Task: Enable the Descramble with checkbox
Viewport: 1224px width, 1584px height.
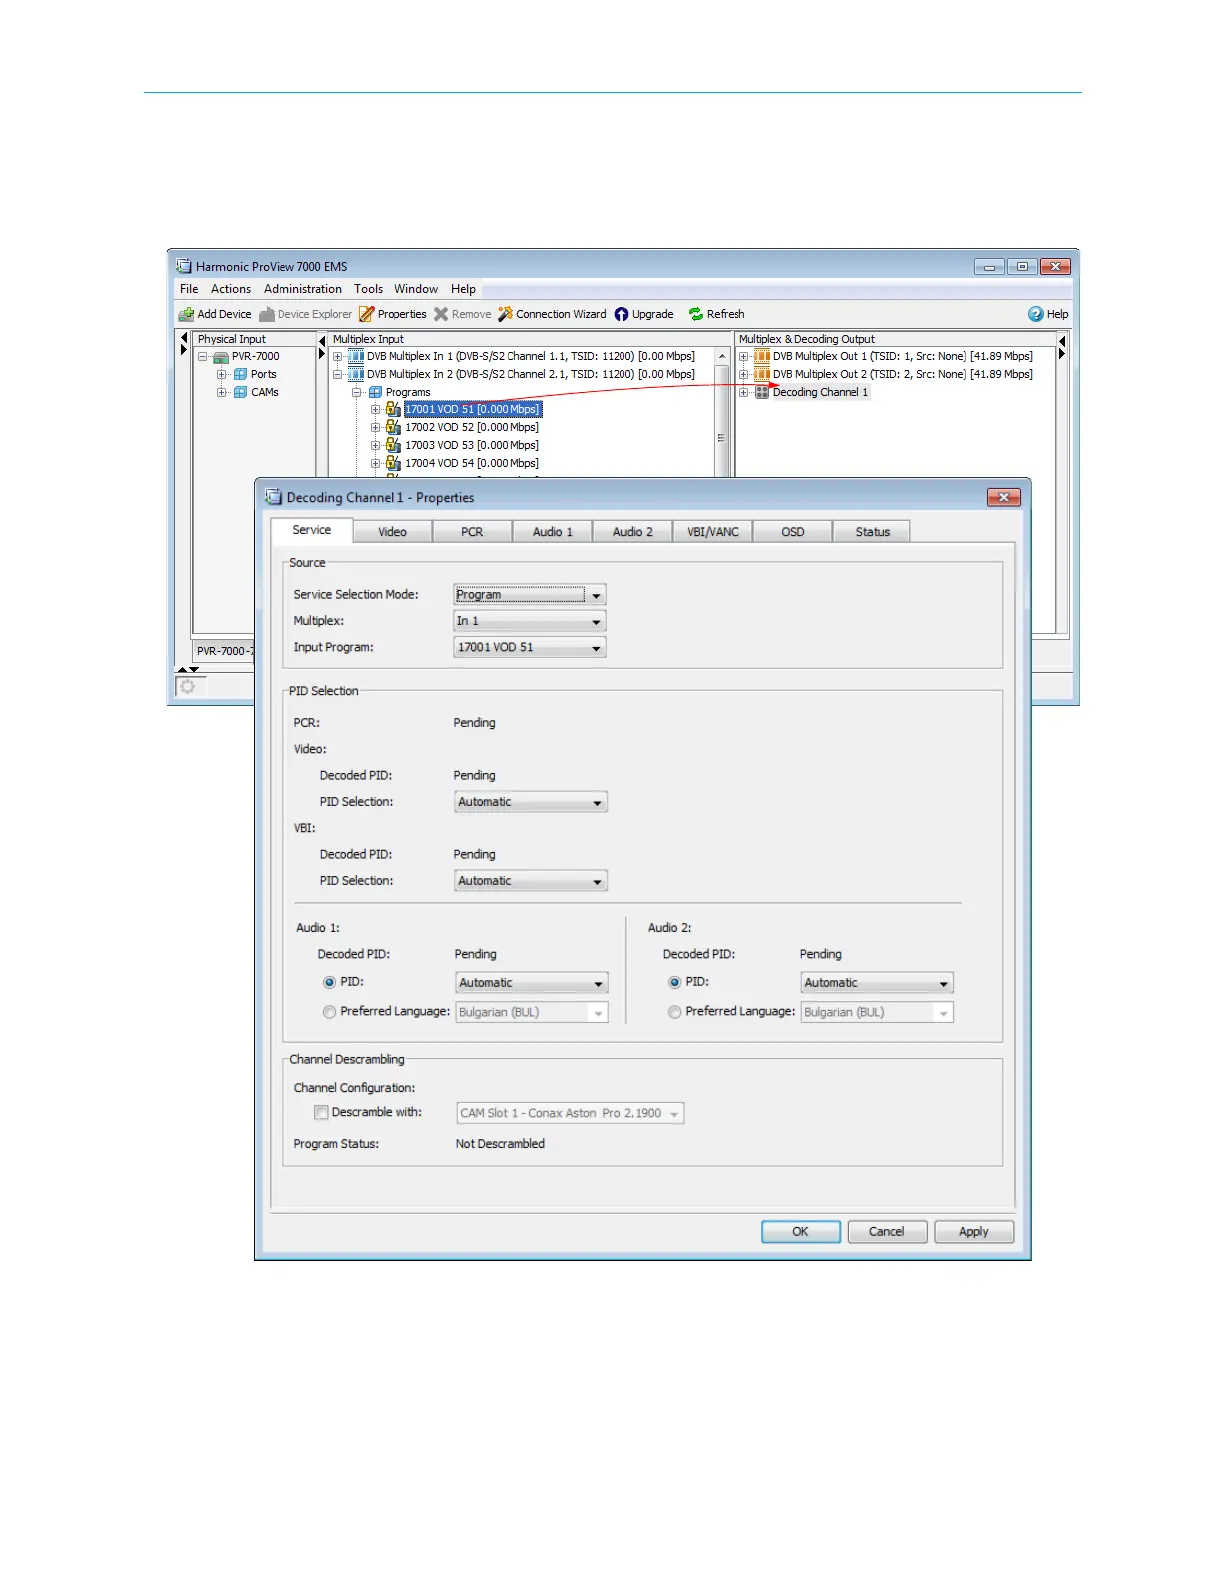Action: 321,1112
